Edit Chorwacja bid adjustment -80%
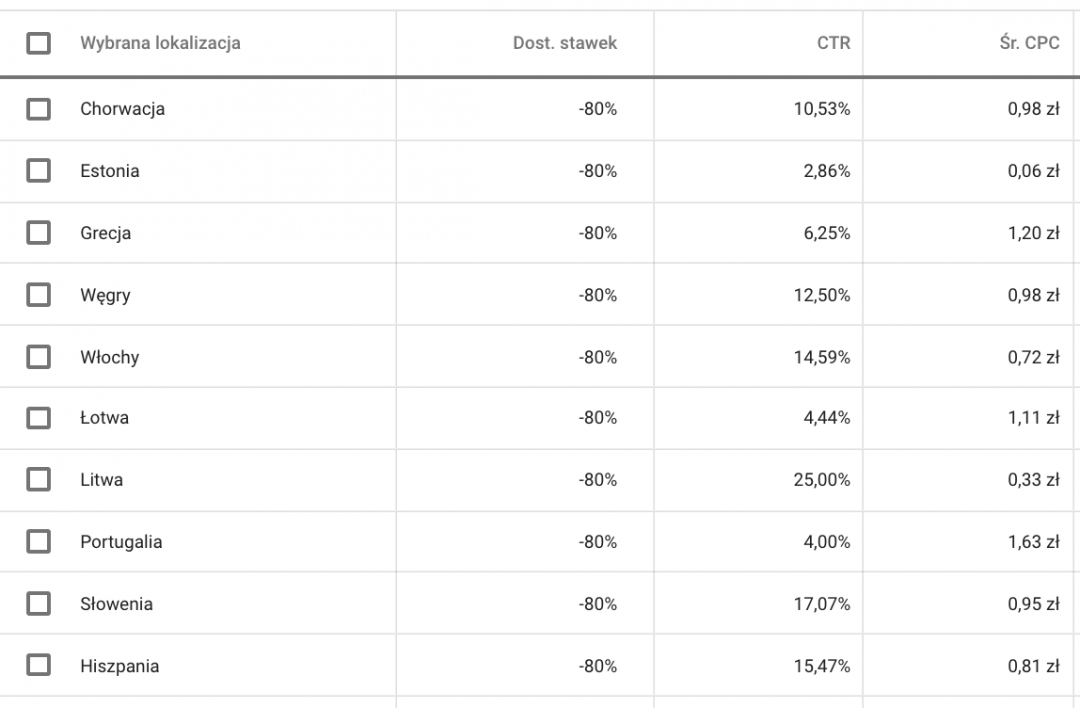Viewport: 1080px width, 708px height. click(597, 109)
